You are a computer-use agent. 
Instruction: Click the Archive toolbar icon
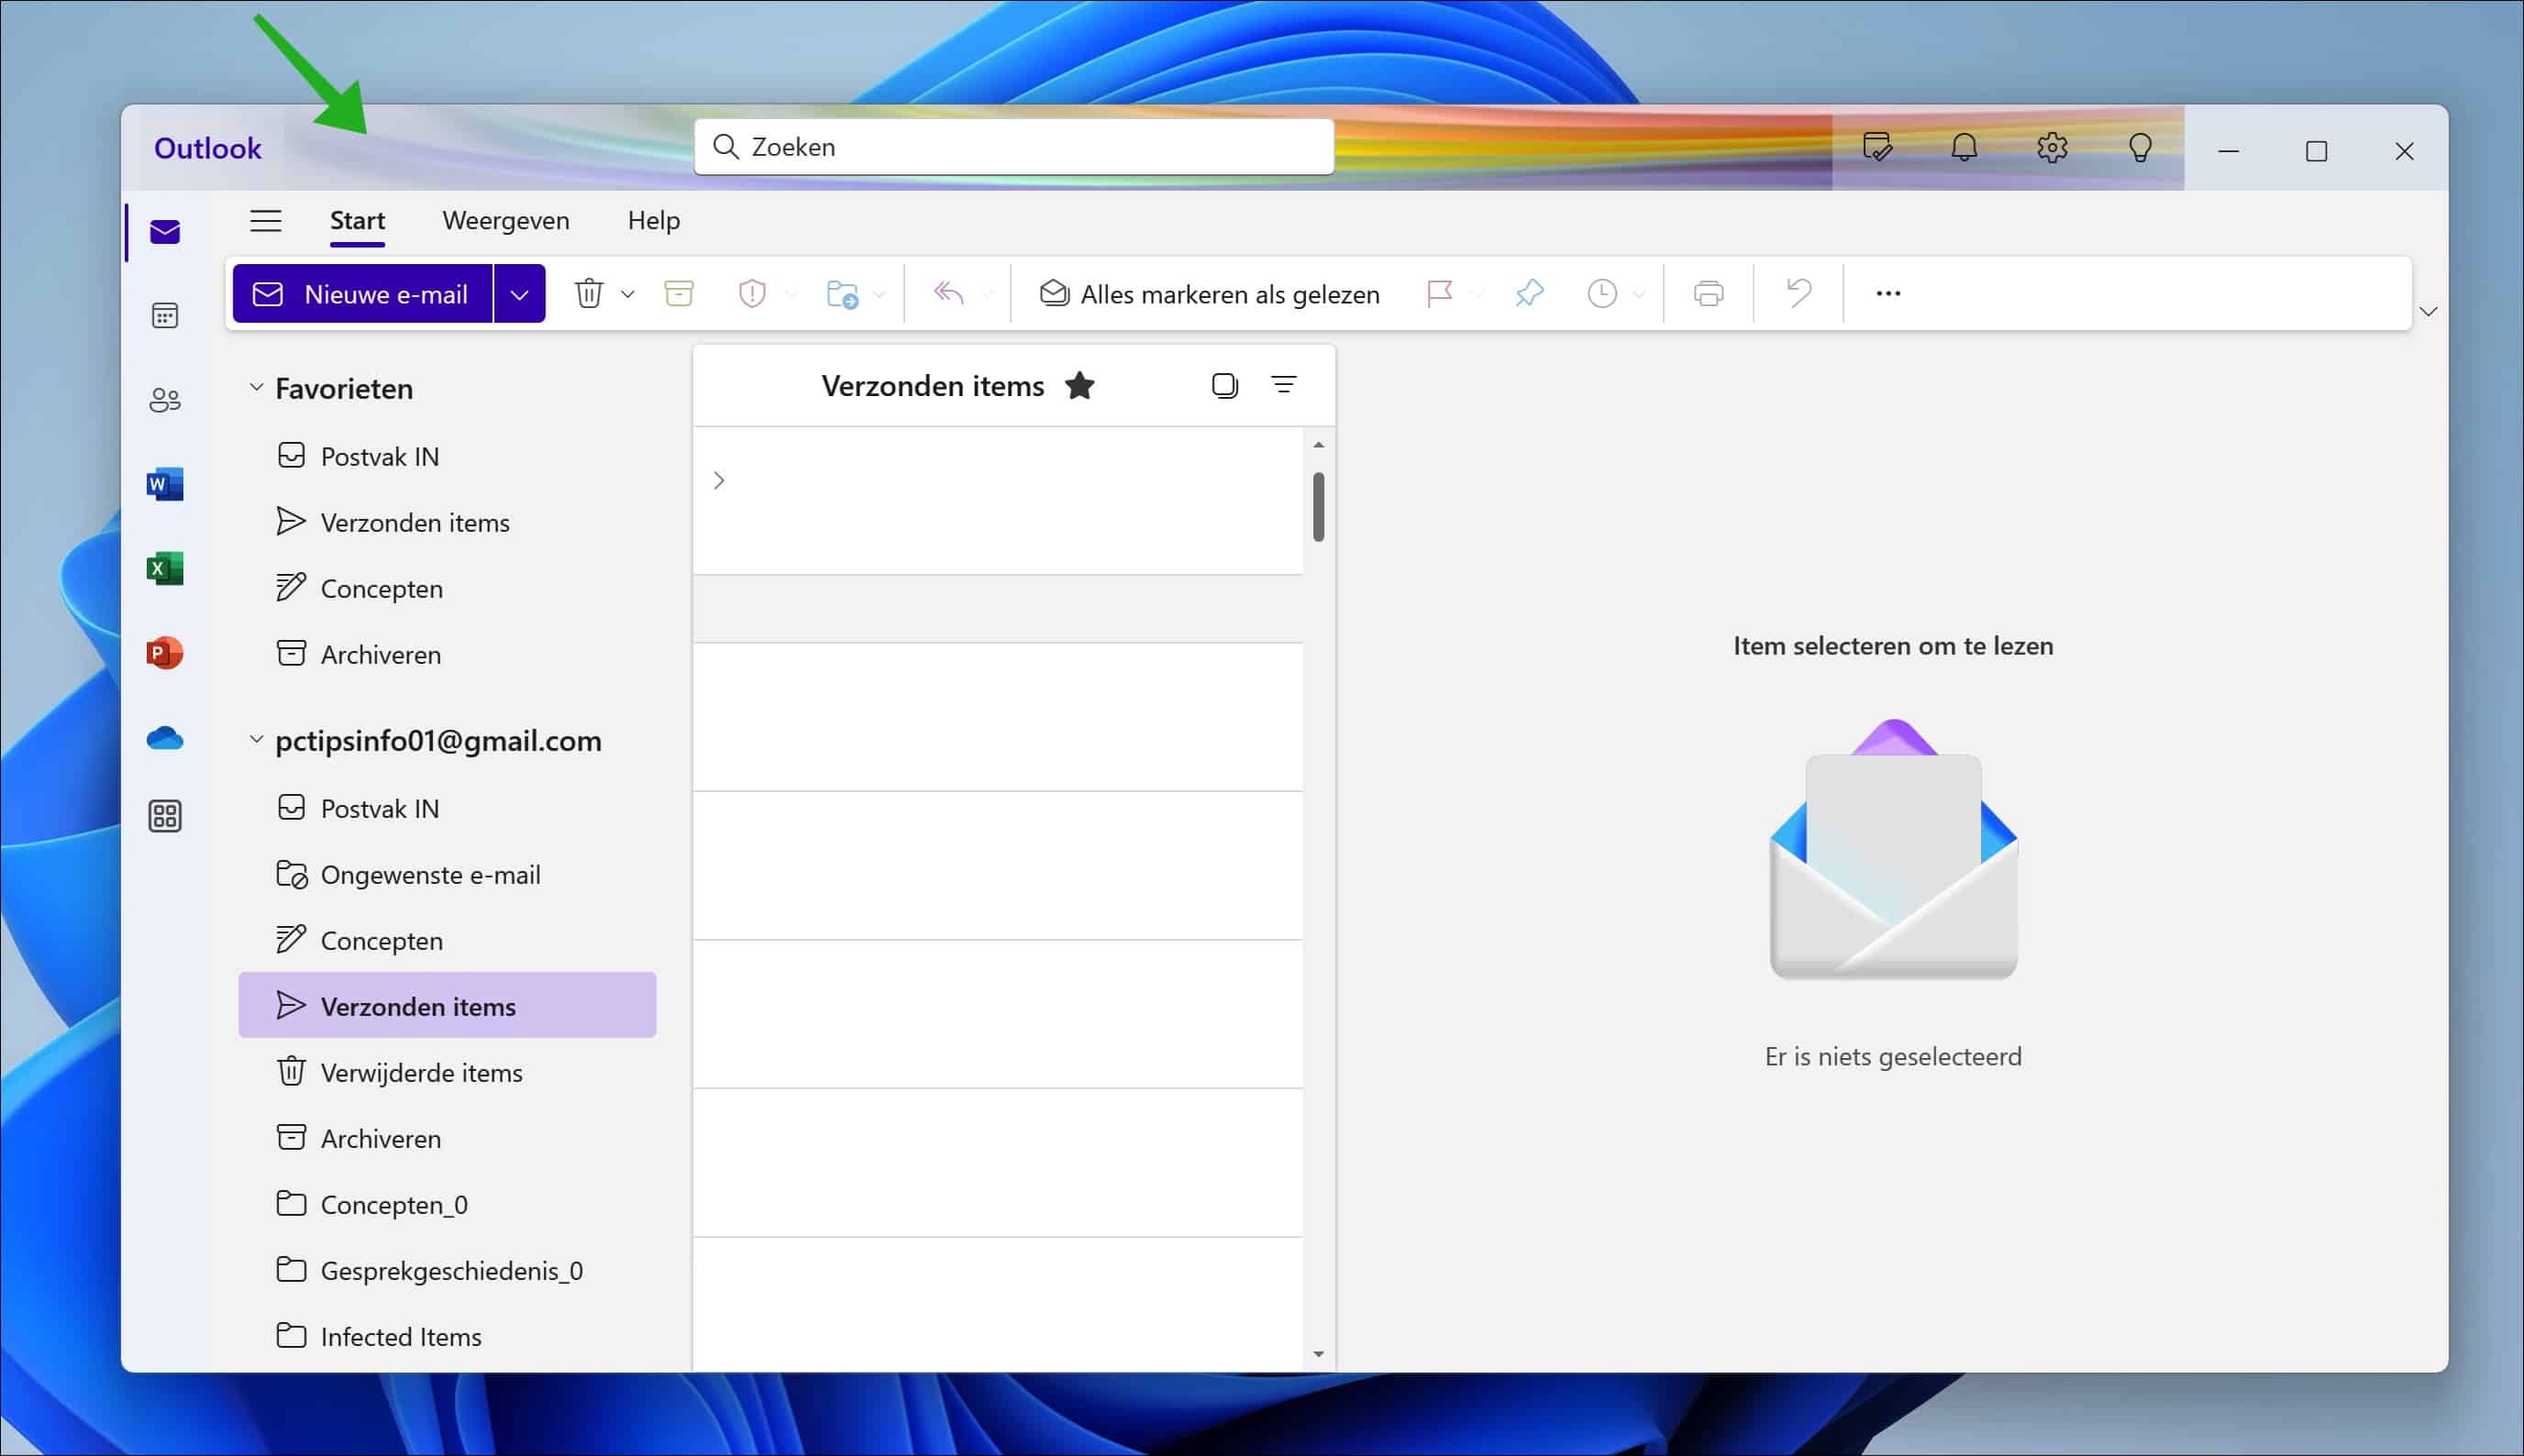tap(679, 293)
